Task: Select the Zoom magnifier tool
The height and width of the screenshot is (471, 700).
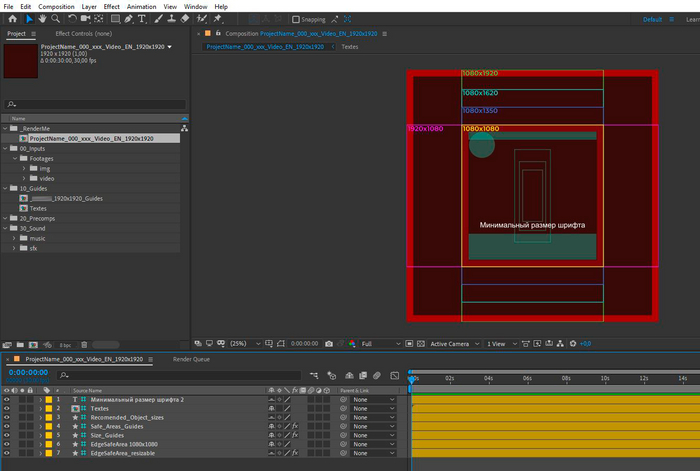Action: [54, 19]
